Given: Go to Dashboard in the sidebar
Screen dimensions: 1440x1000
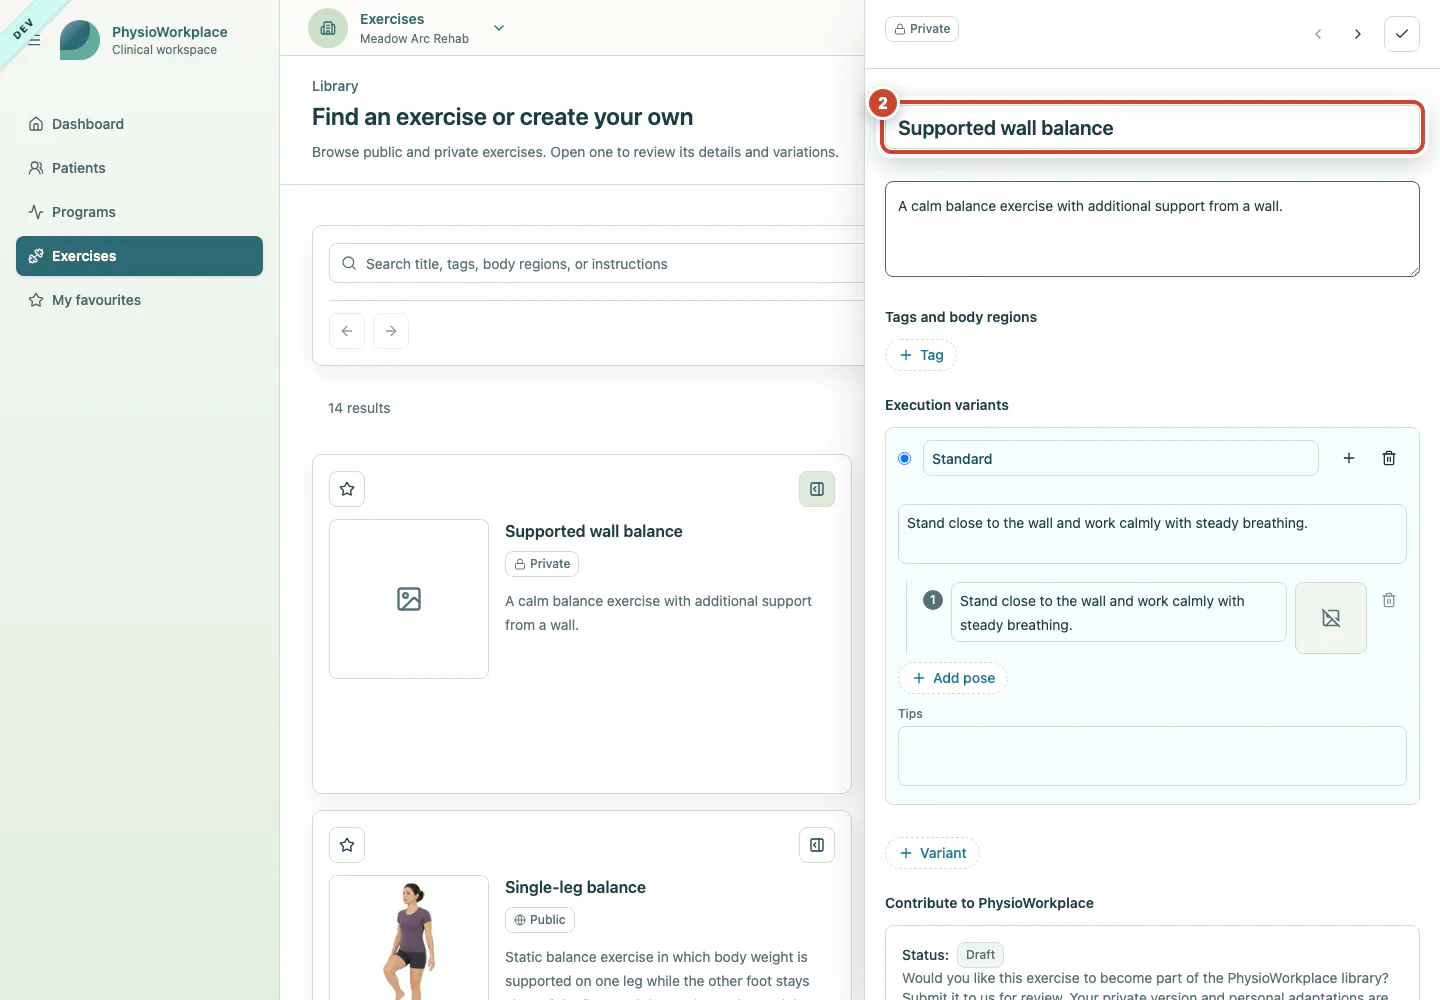Looking at the screenshot, I should [x=139, y=124].
